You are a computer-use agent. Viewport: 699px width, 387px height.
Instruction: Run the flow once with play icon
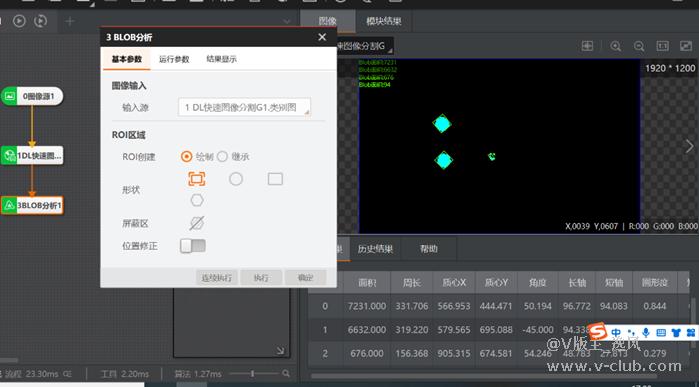[x=19, y=21]
